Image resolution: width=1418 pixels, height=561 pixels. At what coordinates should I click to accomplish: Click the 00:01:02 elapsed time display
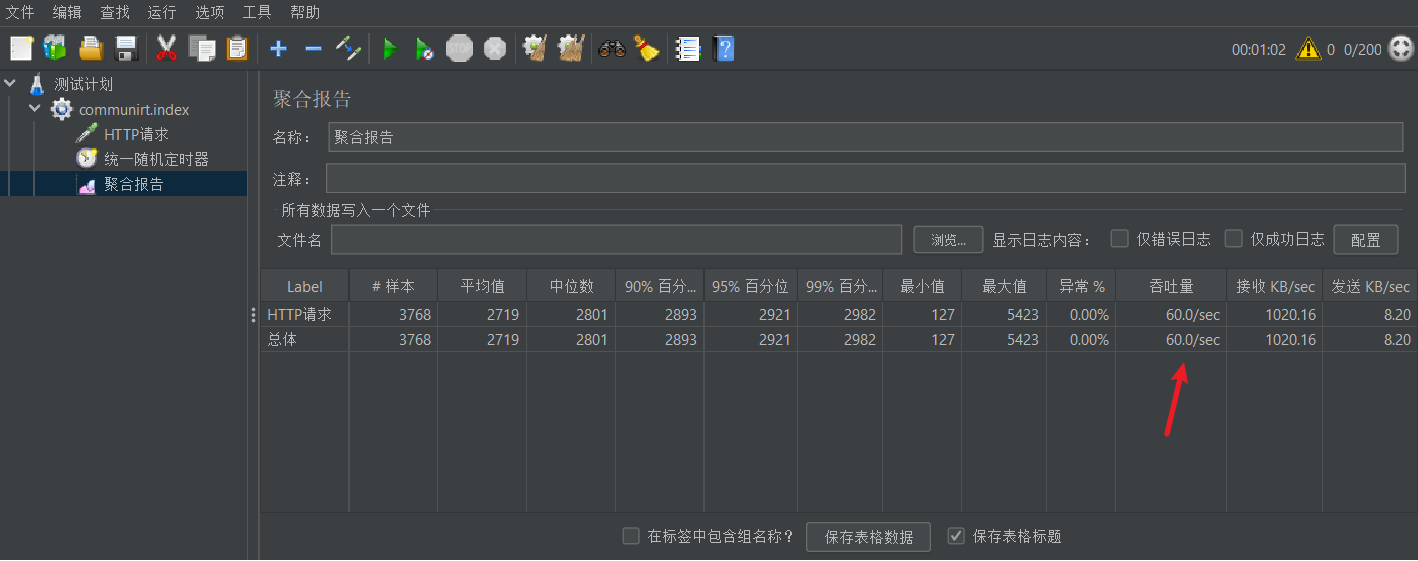pyautogui.click(x=1258, y=49)
